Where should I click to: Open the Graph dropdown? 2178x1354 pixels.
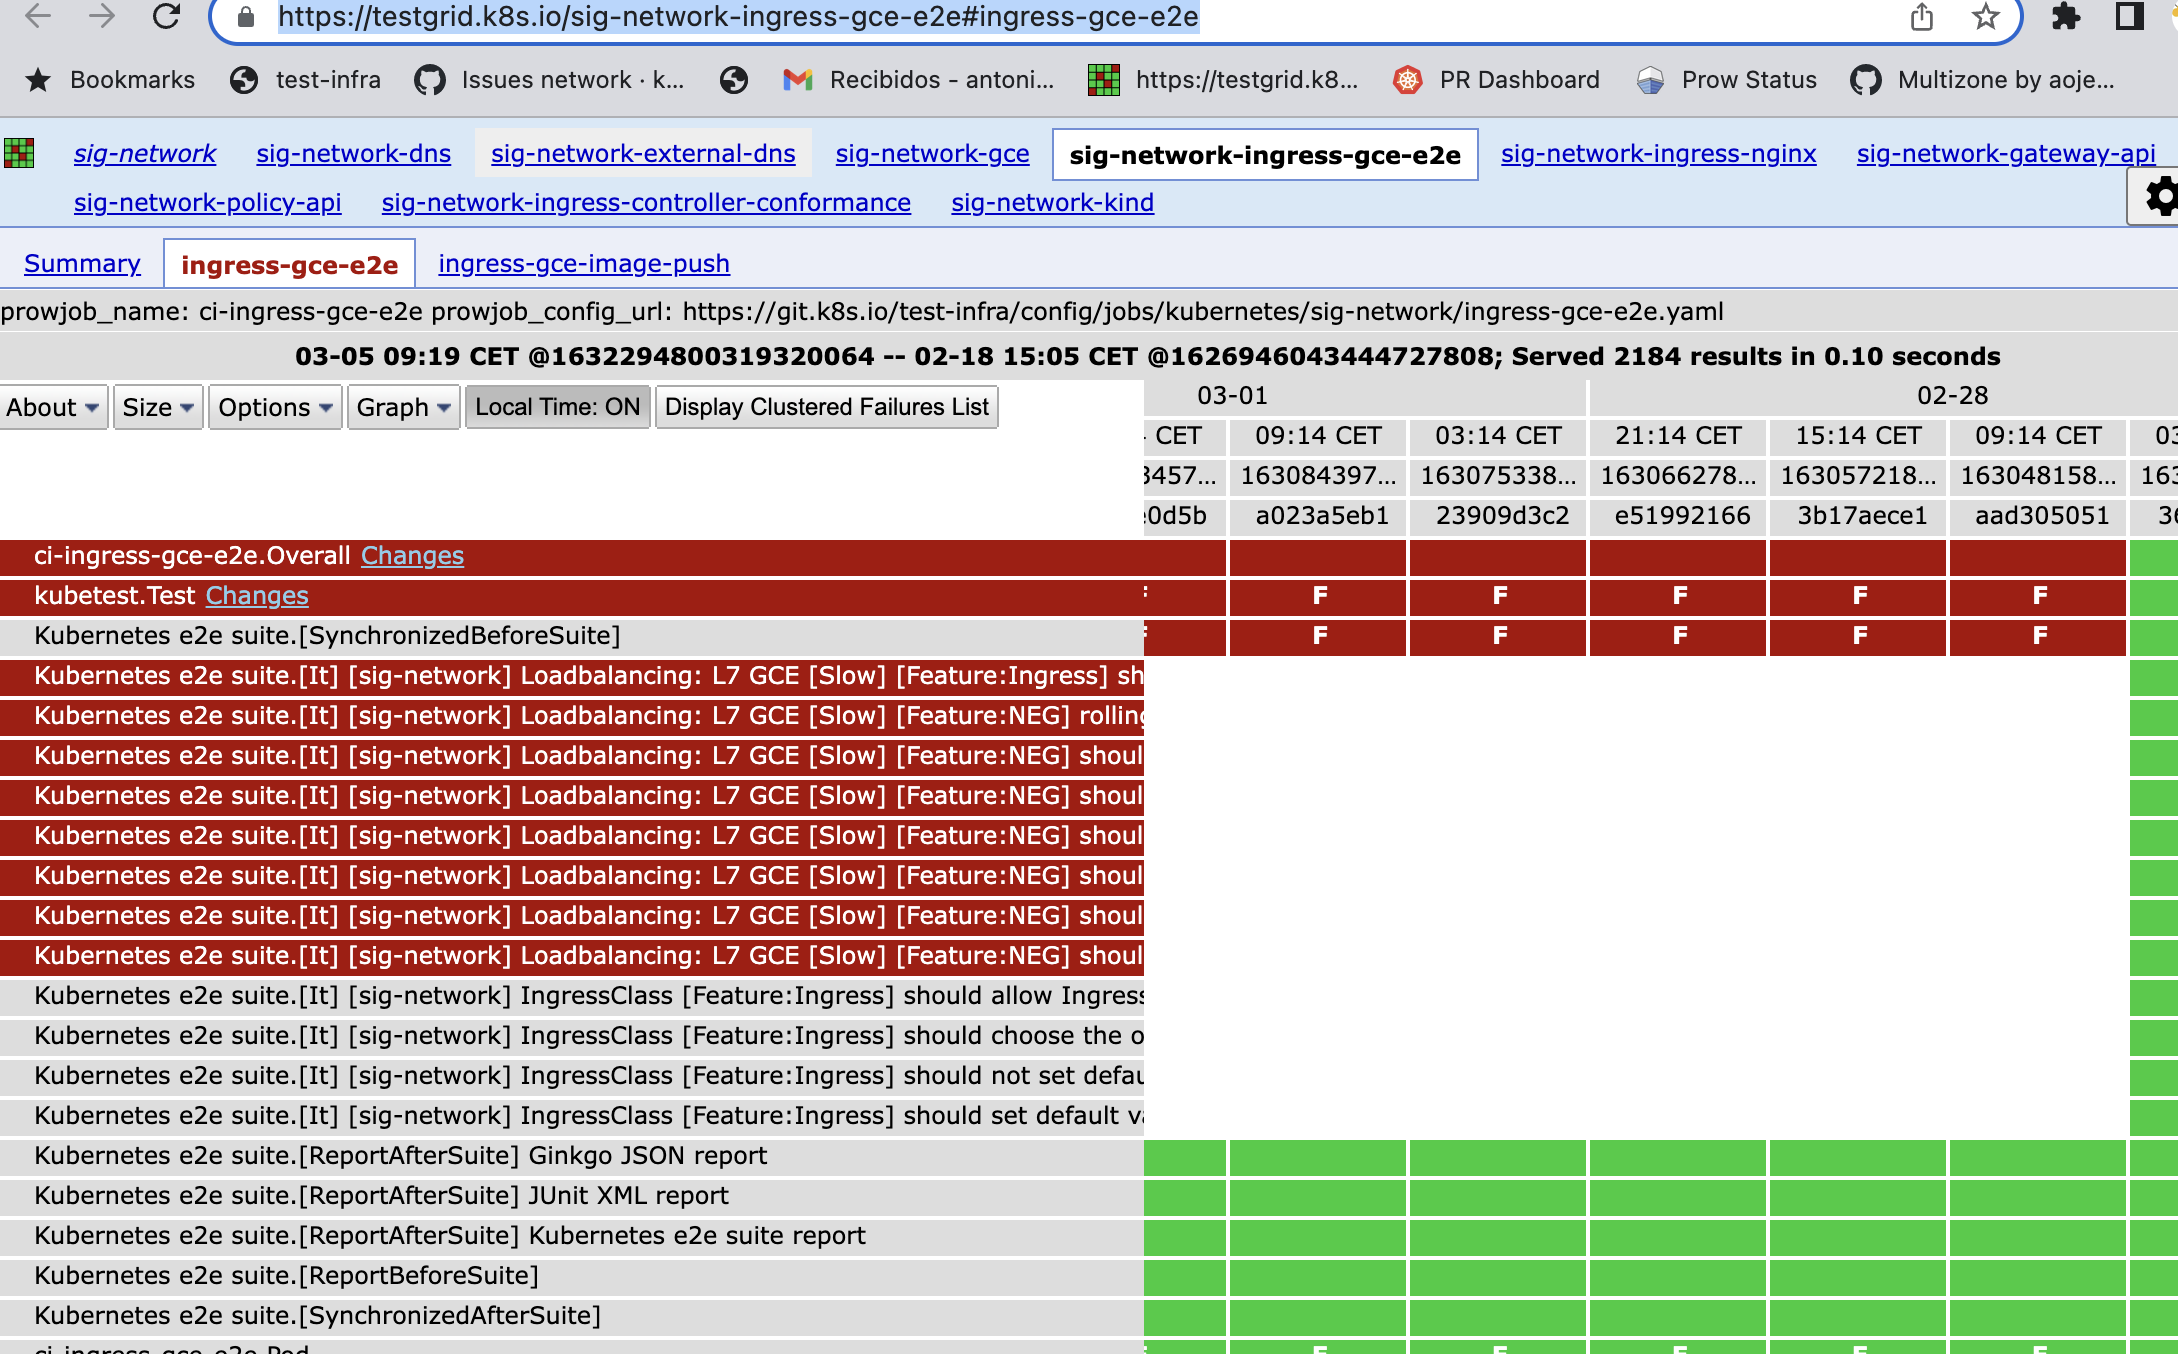point(403,407)
